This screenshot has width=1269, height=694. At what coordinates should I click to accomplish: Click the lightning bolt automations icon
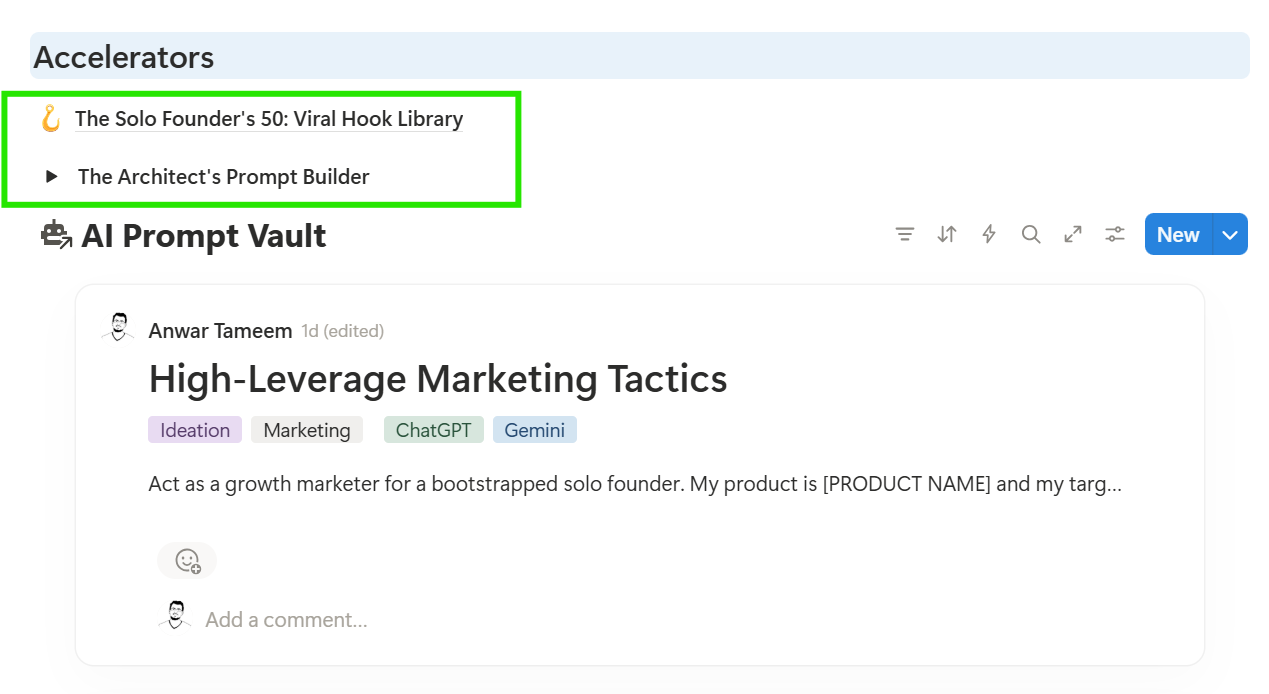[989, 235]
